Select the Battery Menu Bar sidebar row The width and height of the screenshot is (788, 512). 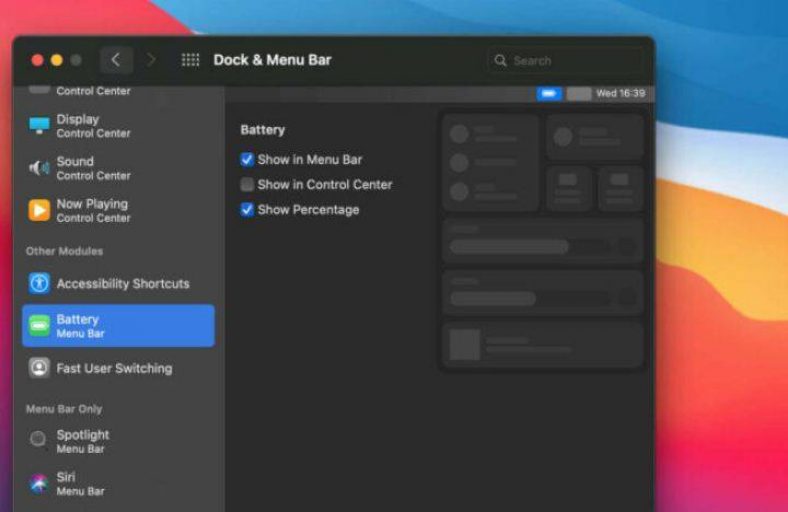point(119,326)
